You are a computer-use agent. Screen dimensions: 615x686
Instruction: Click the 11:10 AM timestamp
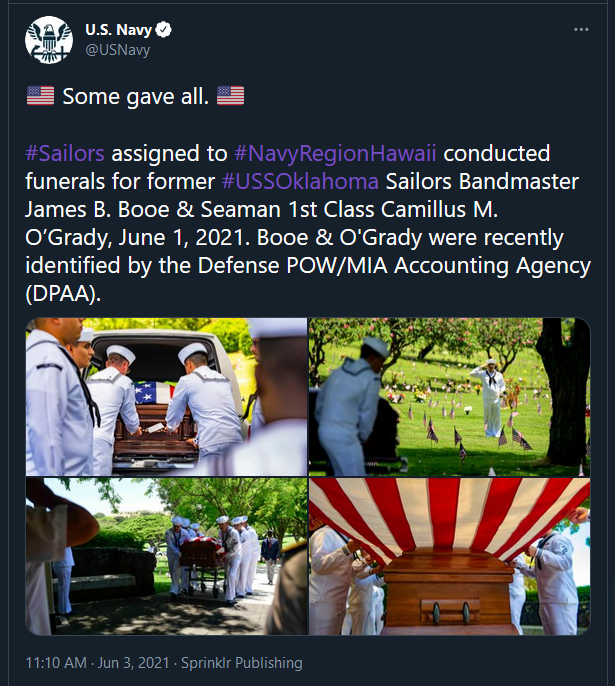pos(56,663)
